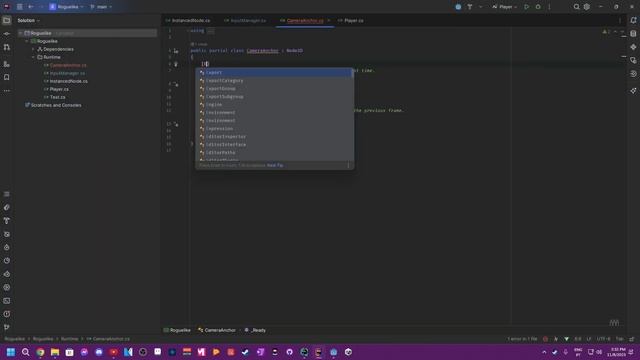640x360 pixels.
Task: Select Test.cs in solution tree
Action: (x=58, y=97)
